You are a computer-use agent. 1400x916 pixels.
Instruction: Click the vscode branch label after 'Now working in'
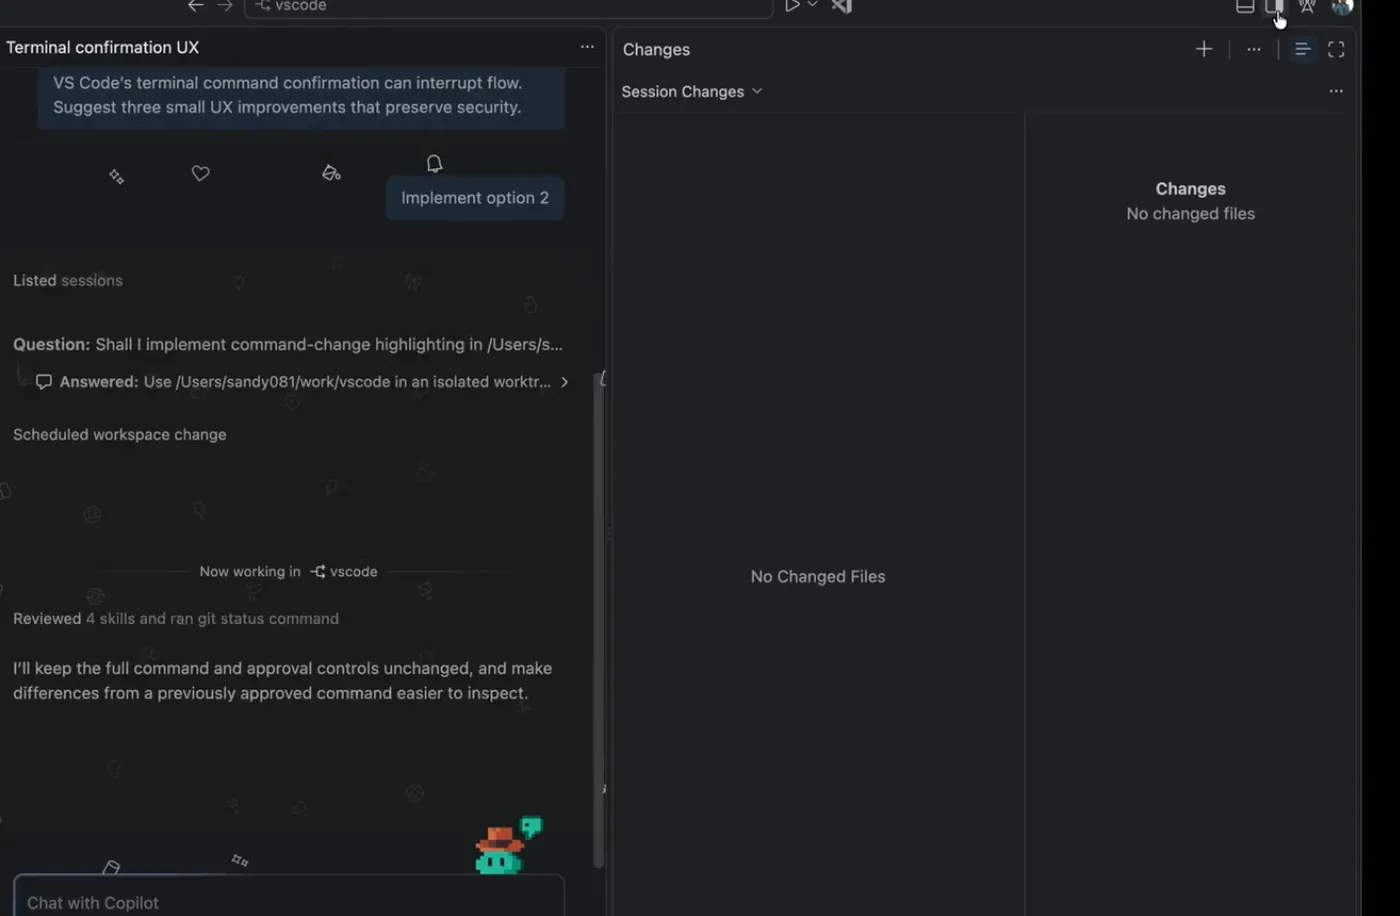pyautogui.click(x=344, y=572)
